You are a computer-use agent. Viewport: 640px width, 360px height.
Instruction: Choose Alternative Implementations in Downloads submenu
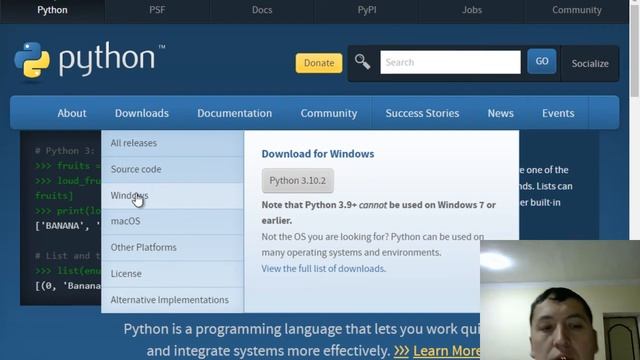pos(172,300)
